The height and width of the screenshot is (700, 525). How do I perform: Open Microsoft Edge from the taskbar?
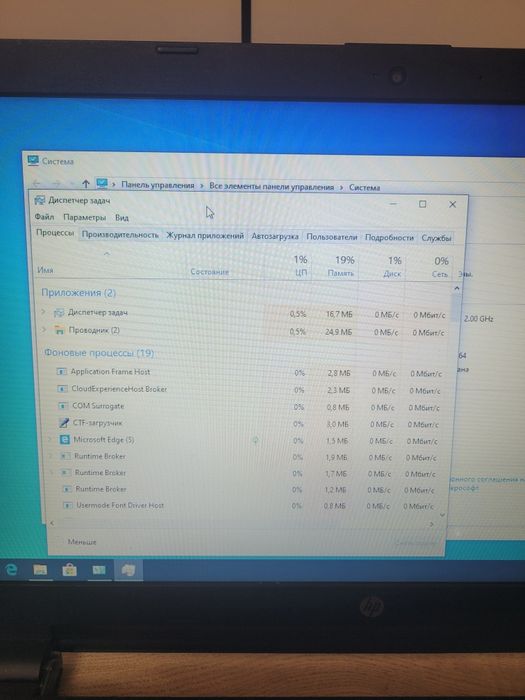click(x=12, y=569)
